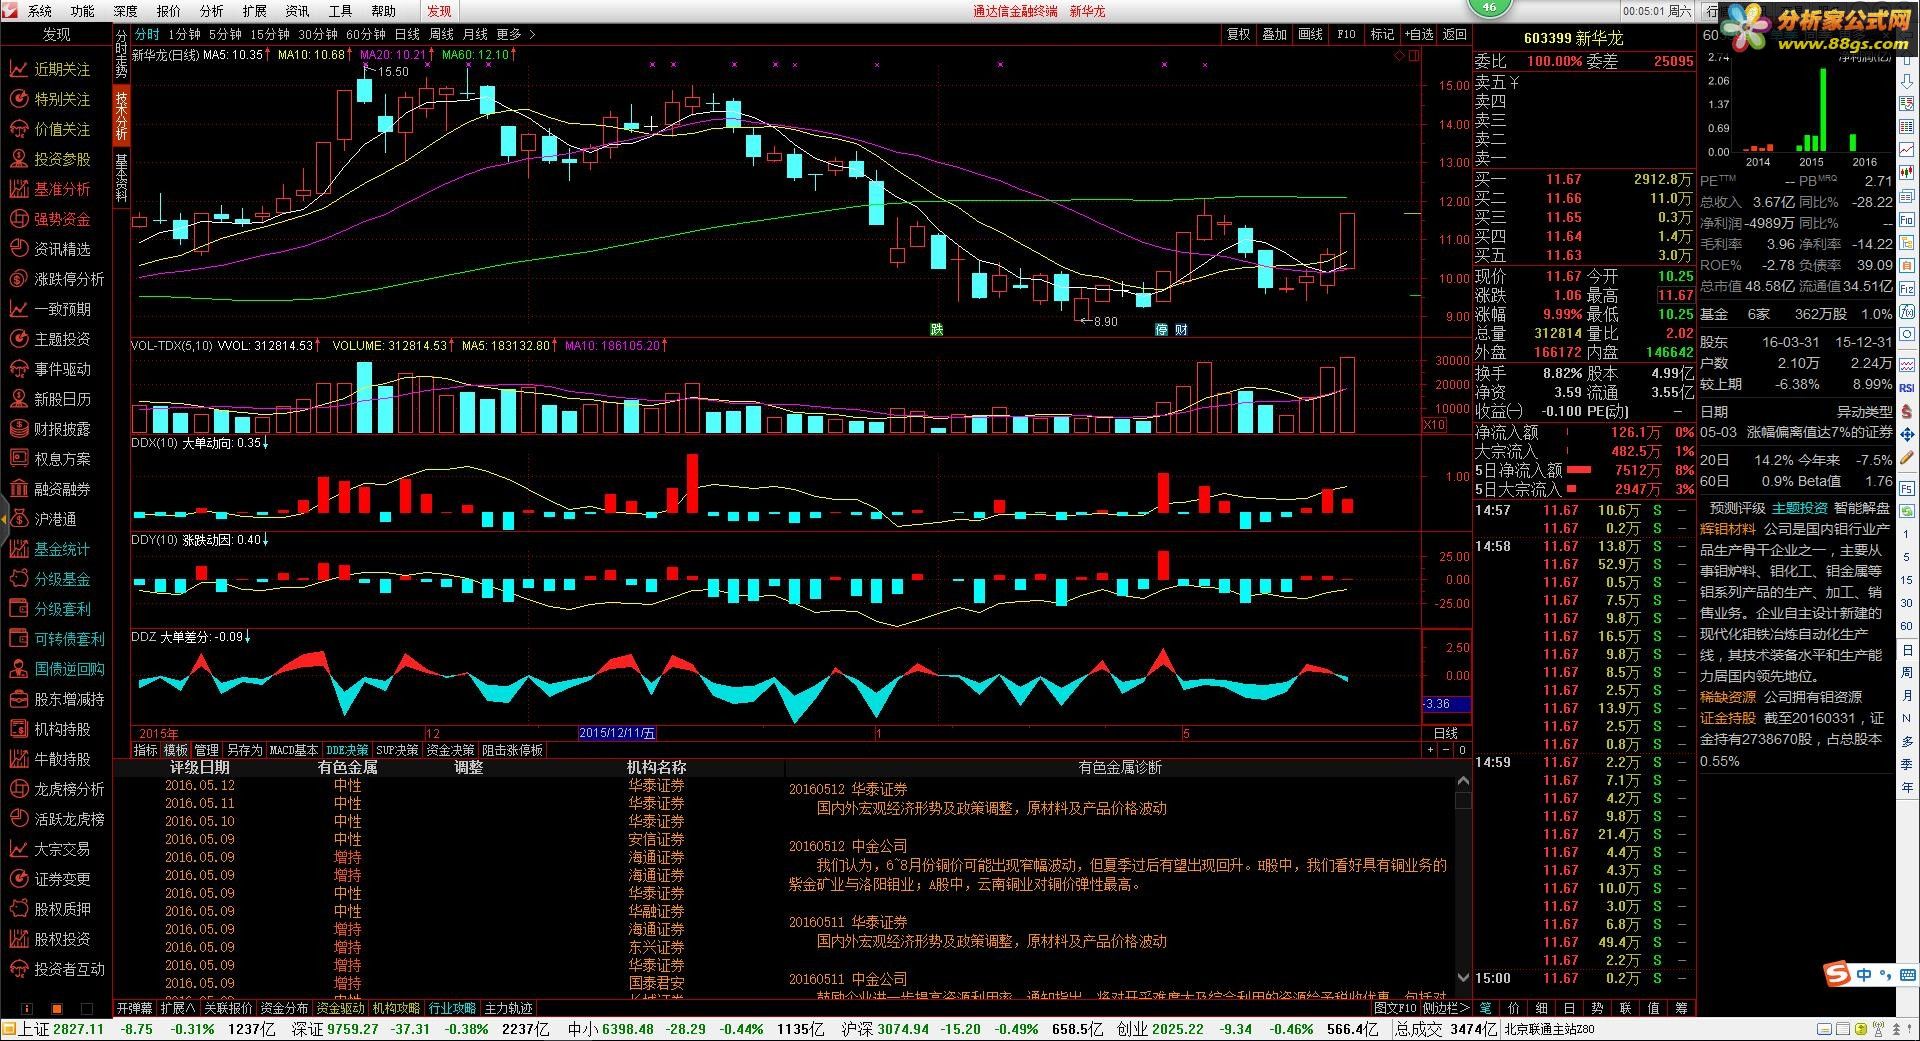Viewport: 1920px width, 1041px height.
Task: Click the 图文F10 button
Action: 1395,1008
